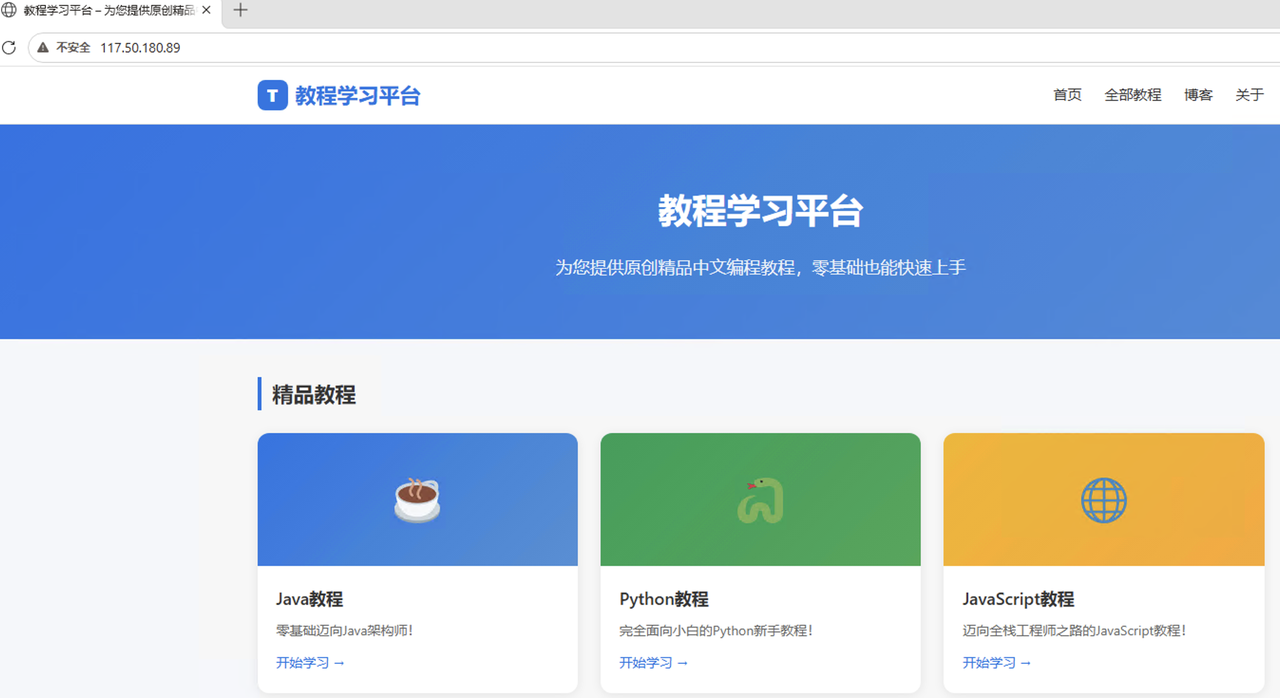Close the 教程学习平台 browser tab
Screen dimensions: 1280x698
[x=207, y=10]
